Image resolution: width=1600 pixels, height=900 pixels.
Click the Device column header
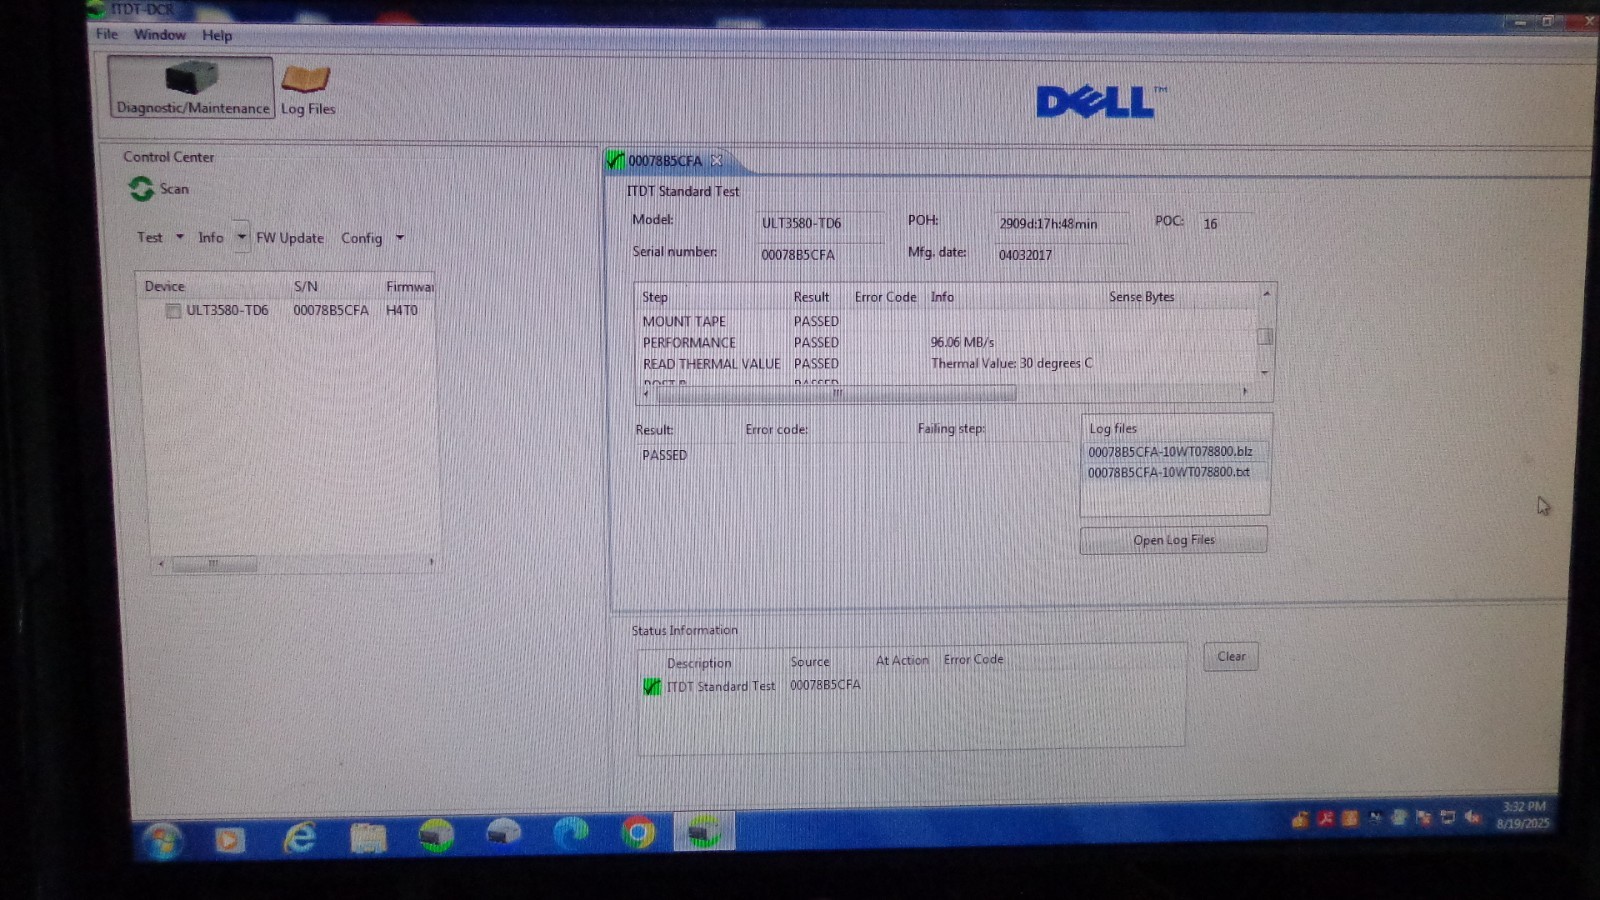point(164,286)
